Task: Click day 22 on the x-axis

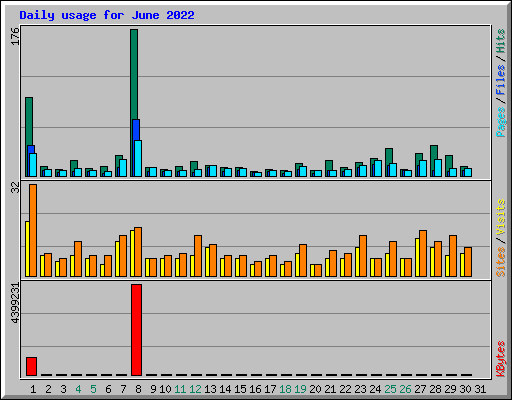Action: coord(345,389)
